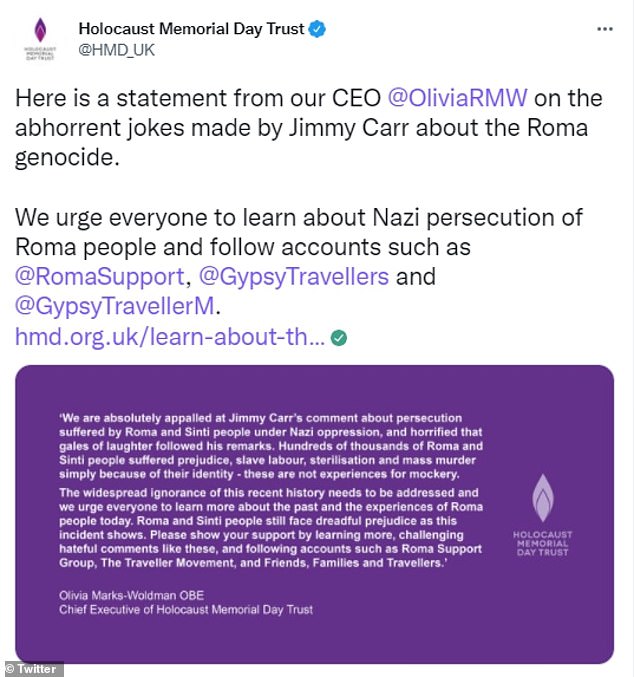This screenshot has height=677, width=634.
Task: Open the tweet's three-dot more options menu
Action: (x=604, y=29)
